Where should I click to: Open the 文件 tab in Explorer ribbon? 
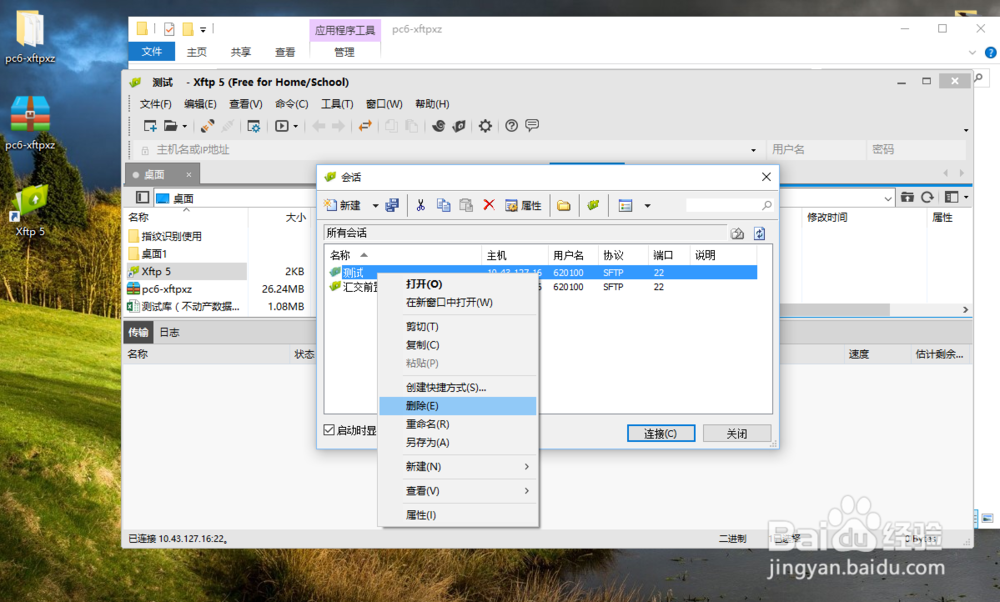click(152, 52)
